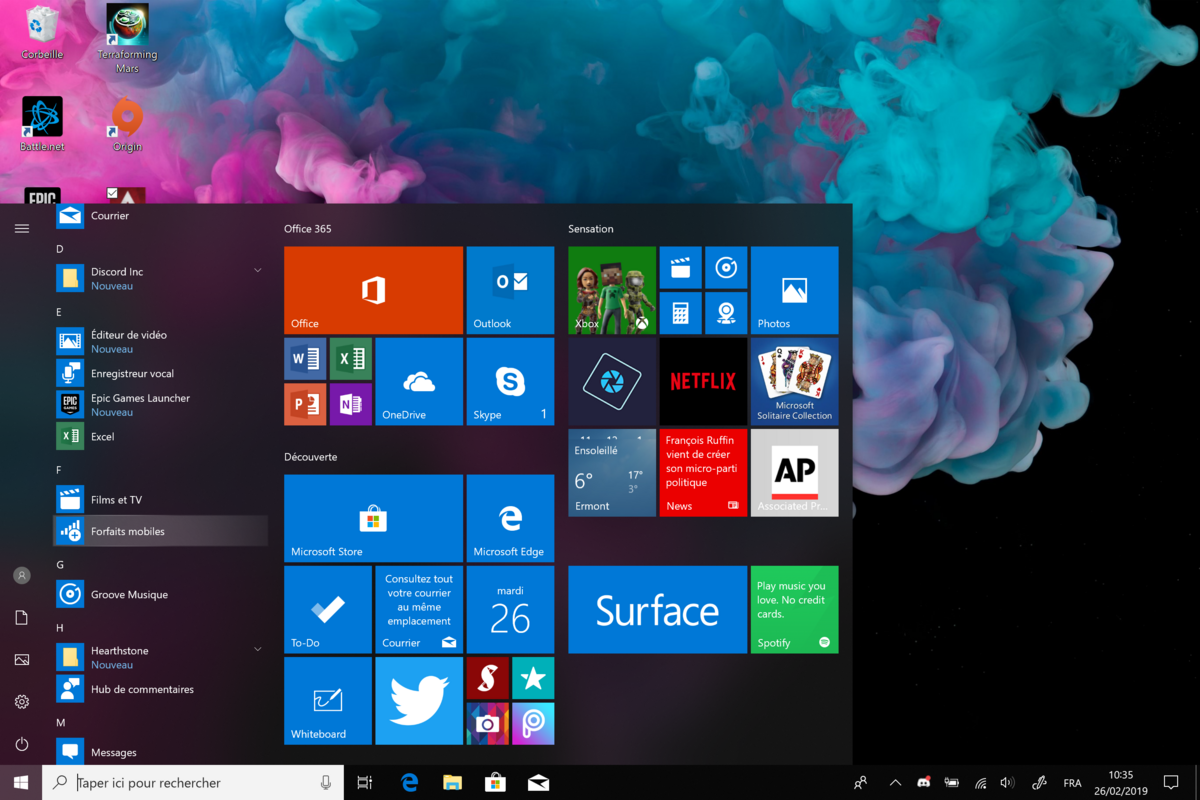Open the Skype tile

(510, 381)
